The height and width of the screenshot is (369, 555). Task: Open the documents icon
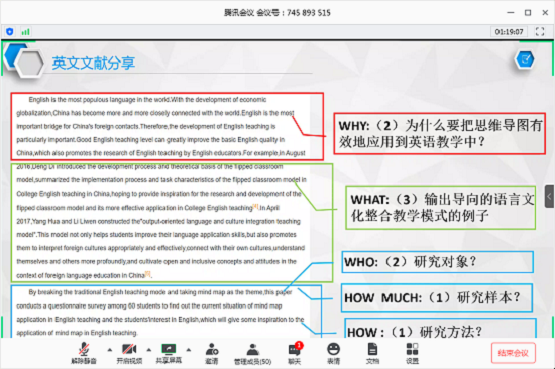(x=372, y=353)
